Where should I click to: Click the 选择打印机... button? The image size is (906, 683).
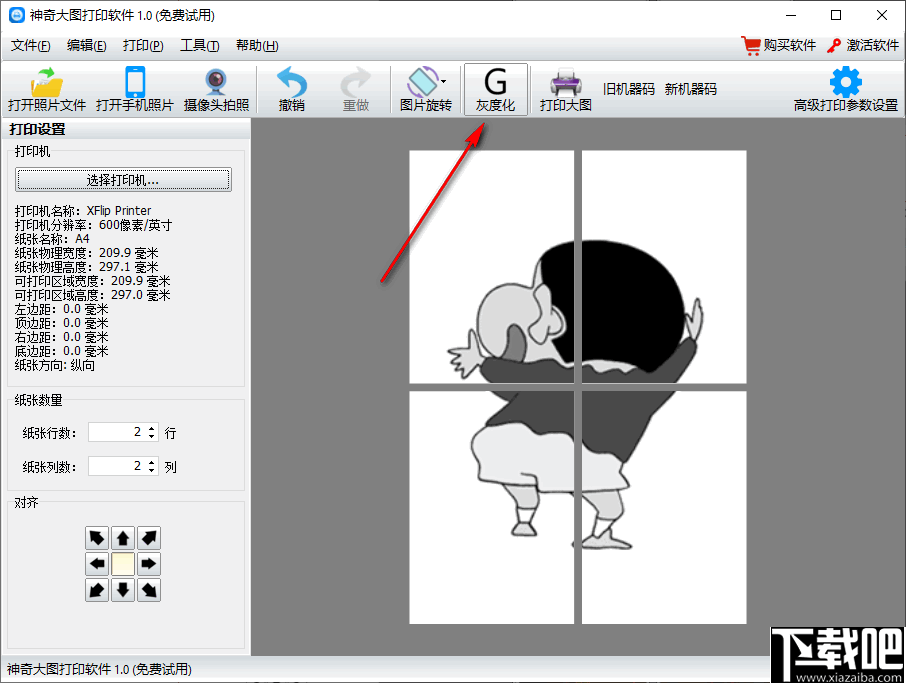click(x=123, y=180)
